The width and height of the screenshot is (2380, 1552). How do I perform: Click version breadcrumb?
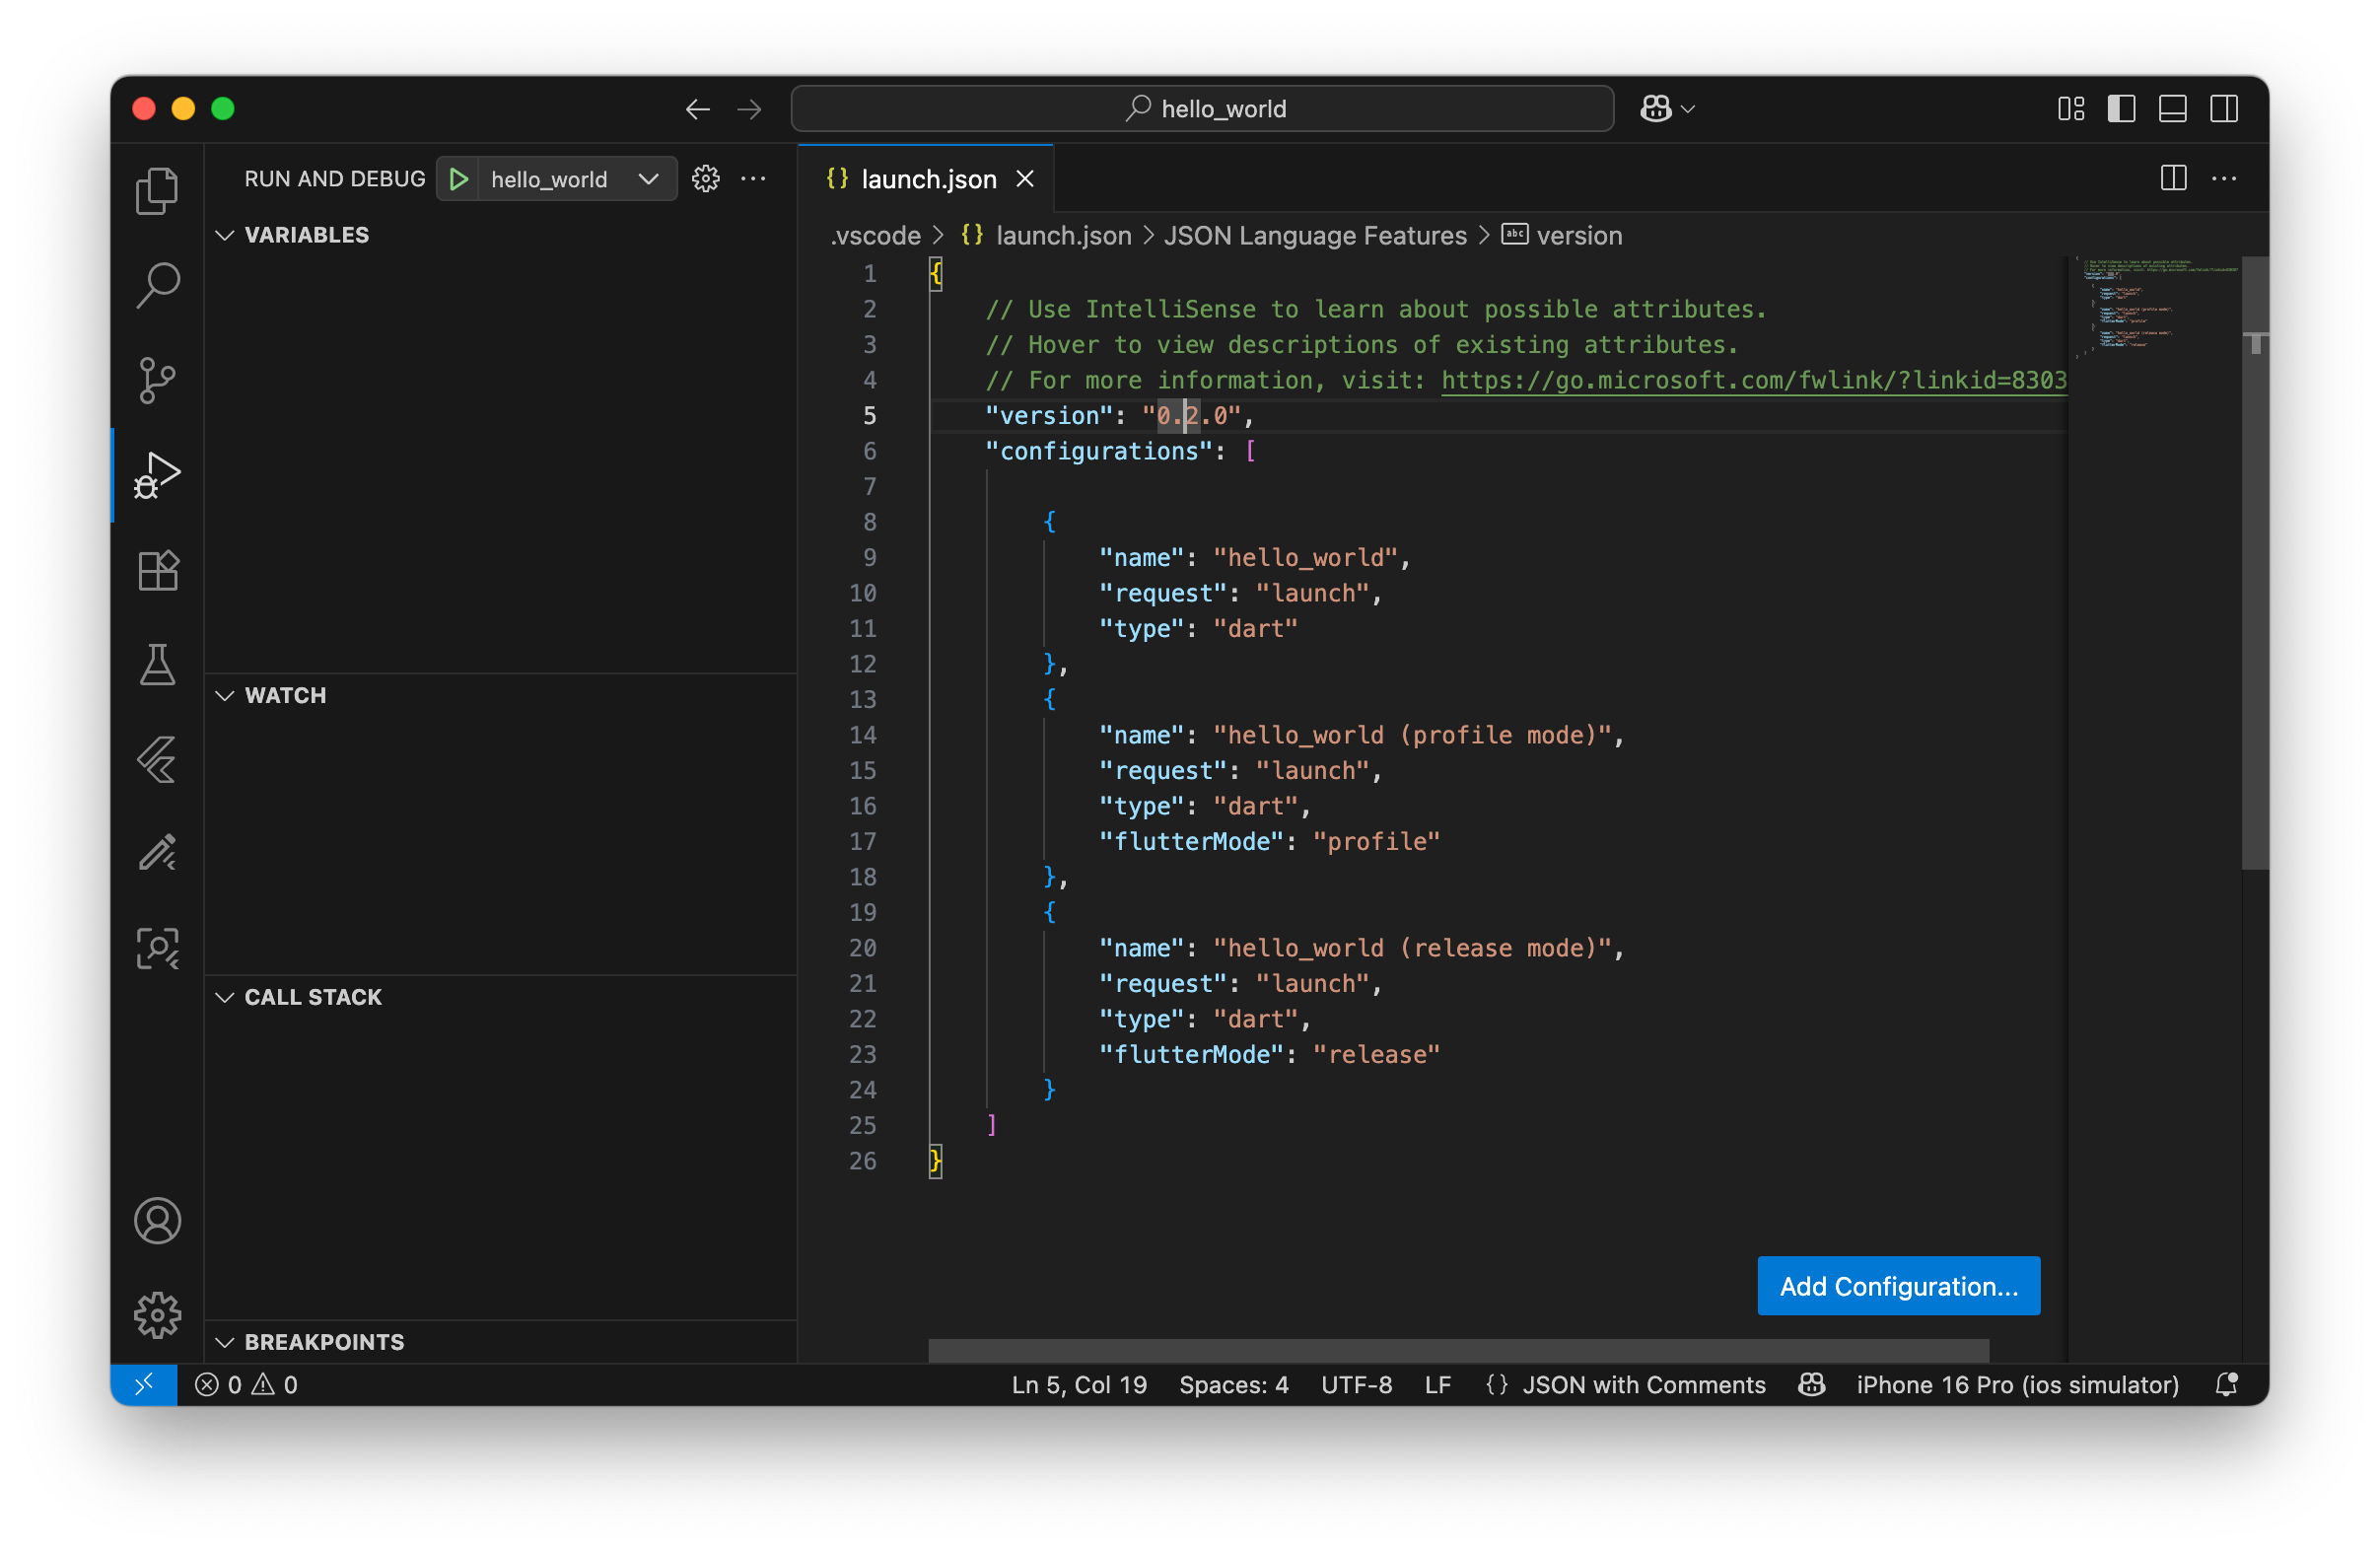1579,236
